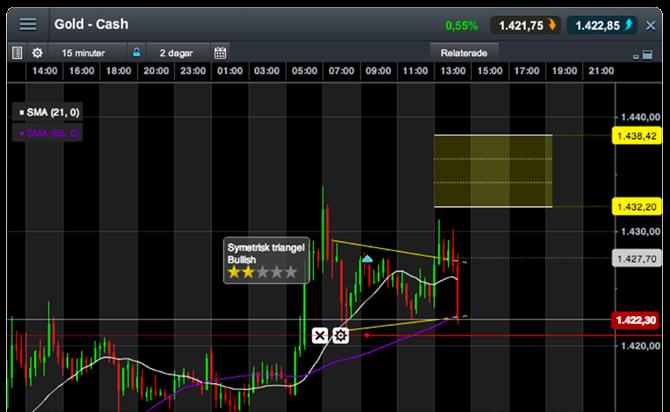Maximize chart panel via window icon
Image resolution: width=670 pixels, height=412 pixels.
[647, 55]
